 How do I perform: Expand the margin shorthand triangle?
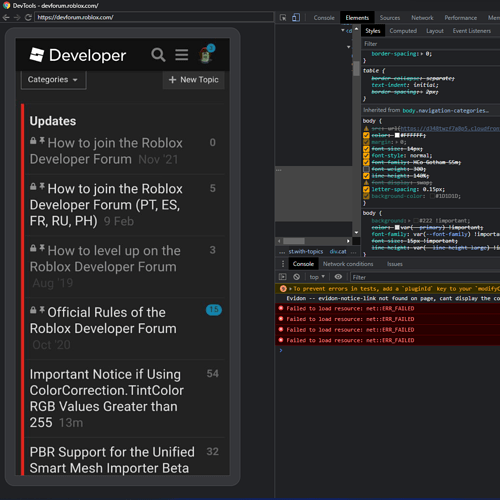(397, 142)
